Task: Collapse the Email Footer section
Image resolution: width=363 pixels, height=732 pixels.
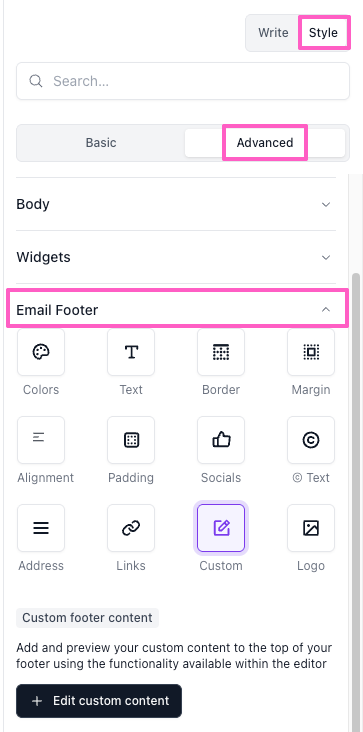Action: [174, 310]
